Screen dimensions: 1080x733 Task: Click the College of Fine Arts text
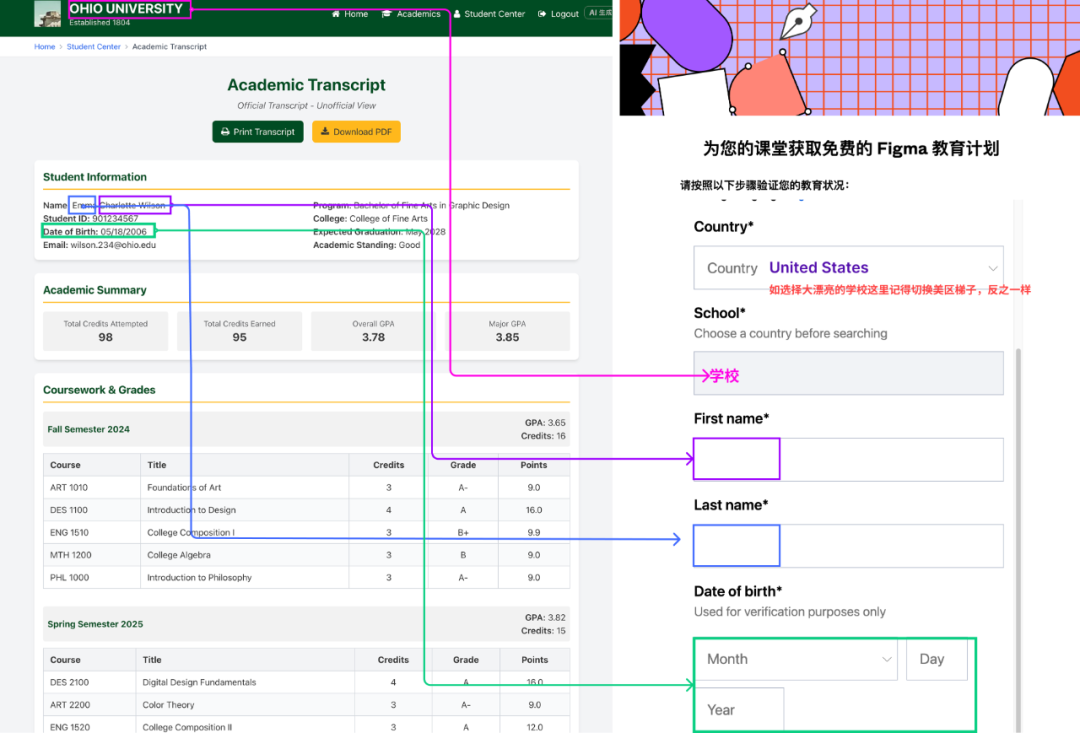click(x=388, y=218)
